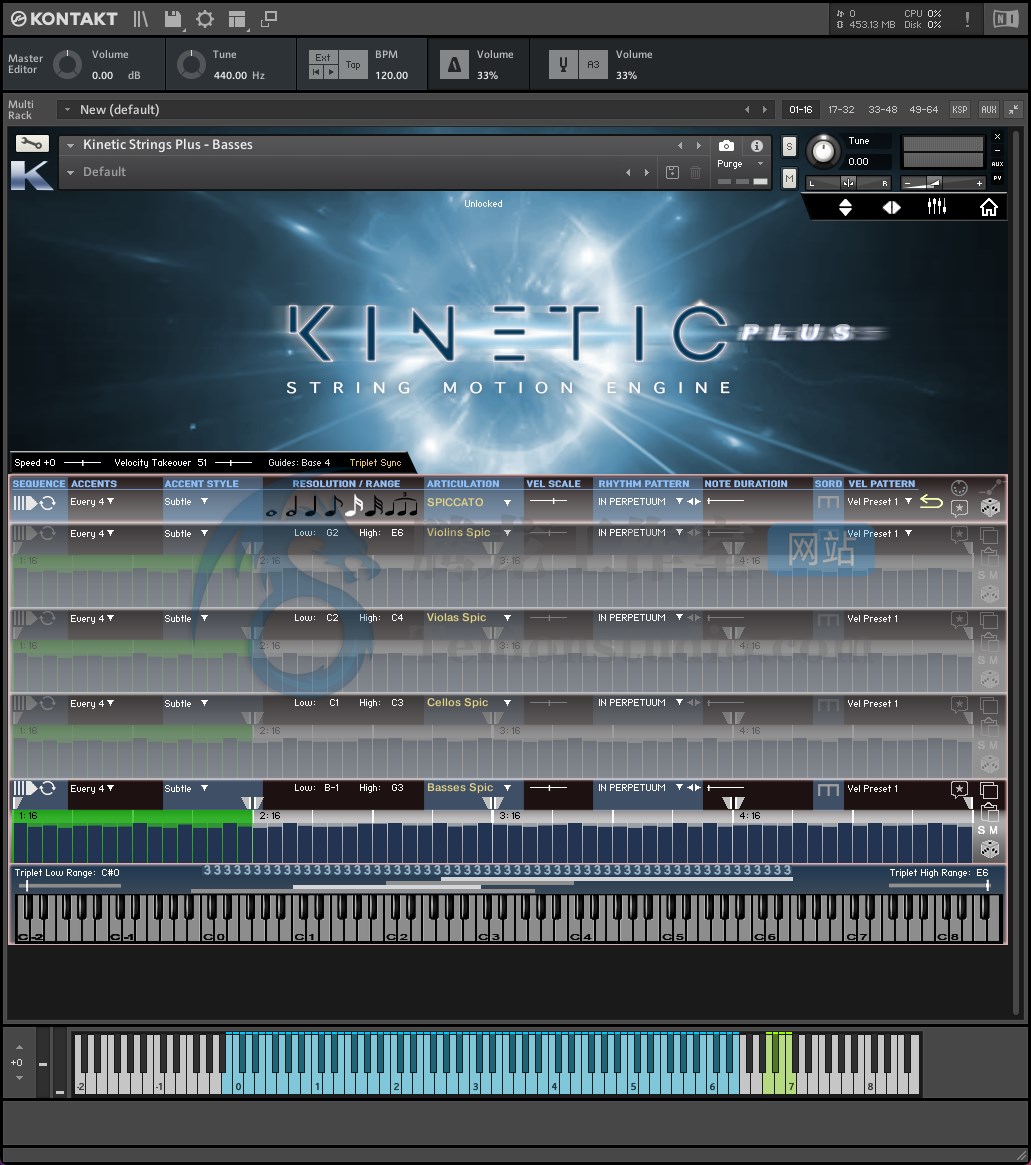Open the Violins Spic articulation dropdown

[x=469, y=533]
